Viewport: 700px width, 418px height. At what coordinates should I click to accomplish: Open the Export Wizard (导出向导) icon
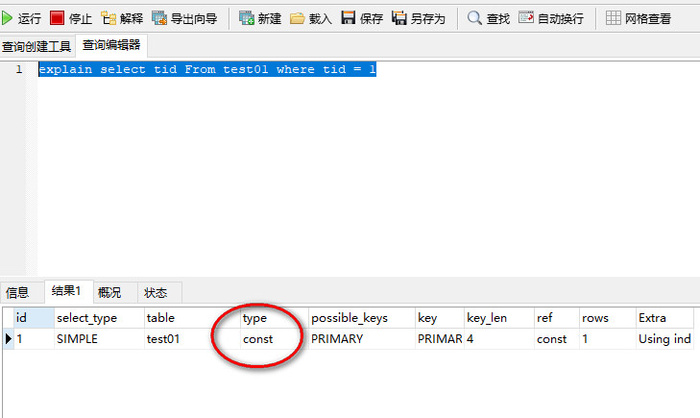click(x=159, y=18)
